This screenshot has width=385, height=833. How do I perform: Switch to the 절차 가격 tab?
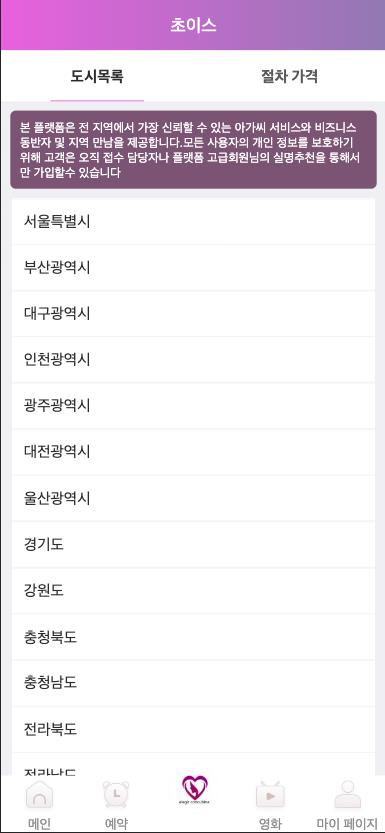click(x=289, y=76)
